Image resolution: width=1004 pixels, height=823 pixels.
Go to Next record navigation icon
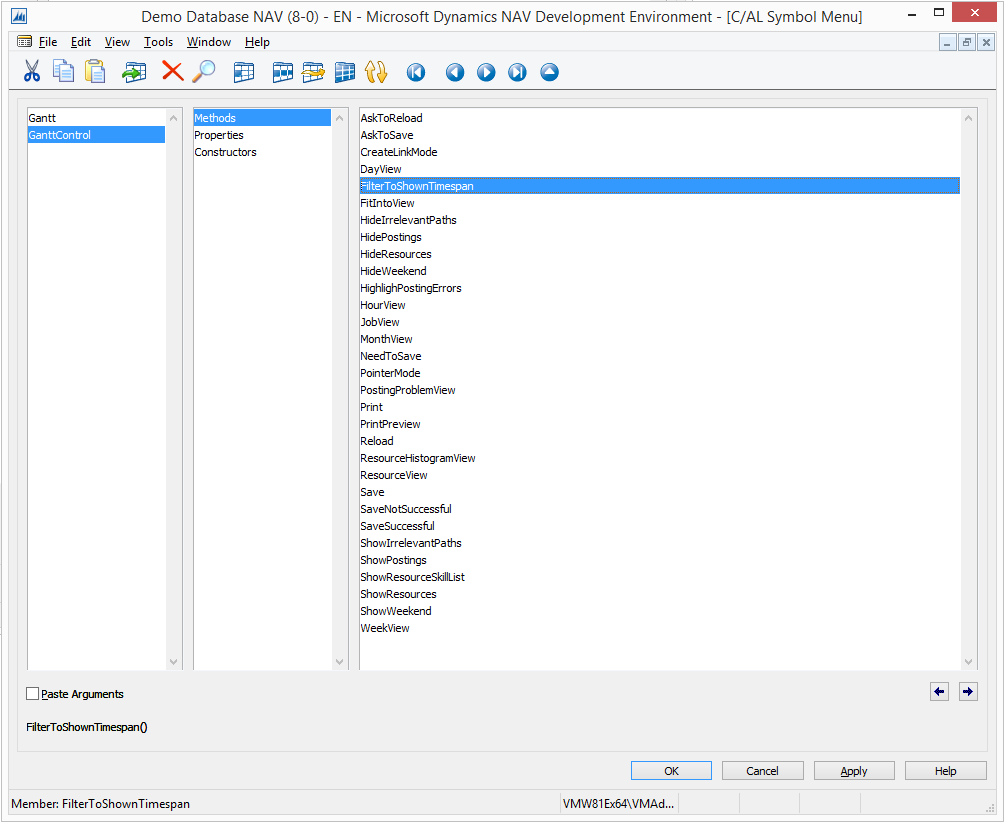(486, 72)
